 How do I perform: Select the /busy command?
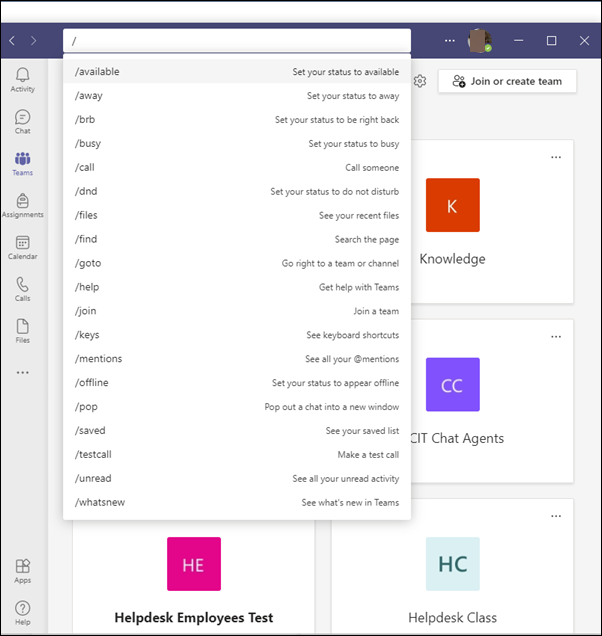237,144
